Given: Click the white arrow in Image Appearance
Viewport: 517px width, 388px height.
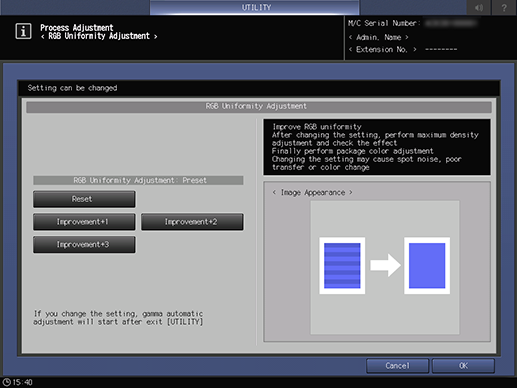Looking at the screenshot, I should pyautogui.click(x=385, y=265).
